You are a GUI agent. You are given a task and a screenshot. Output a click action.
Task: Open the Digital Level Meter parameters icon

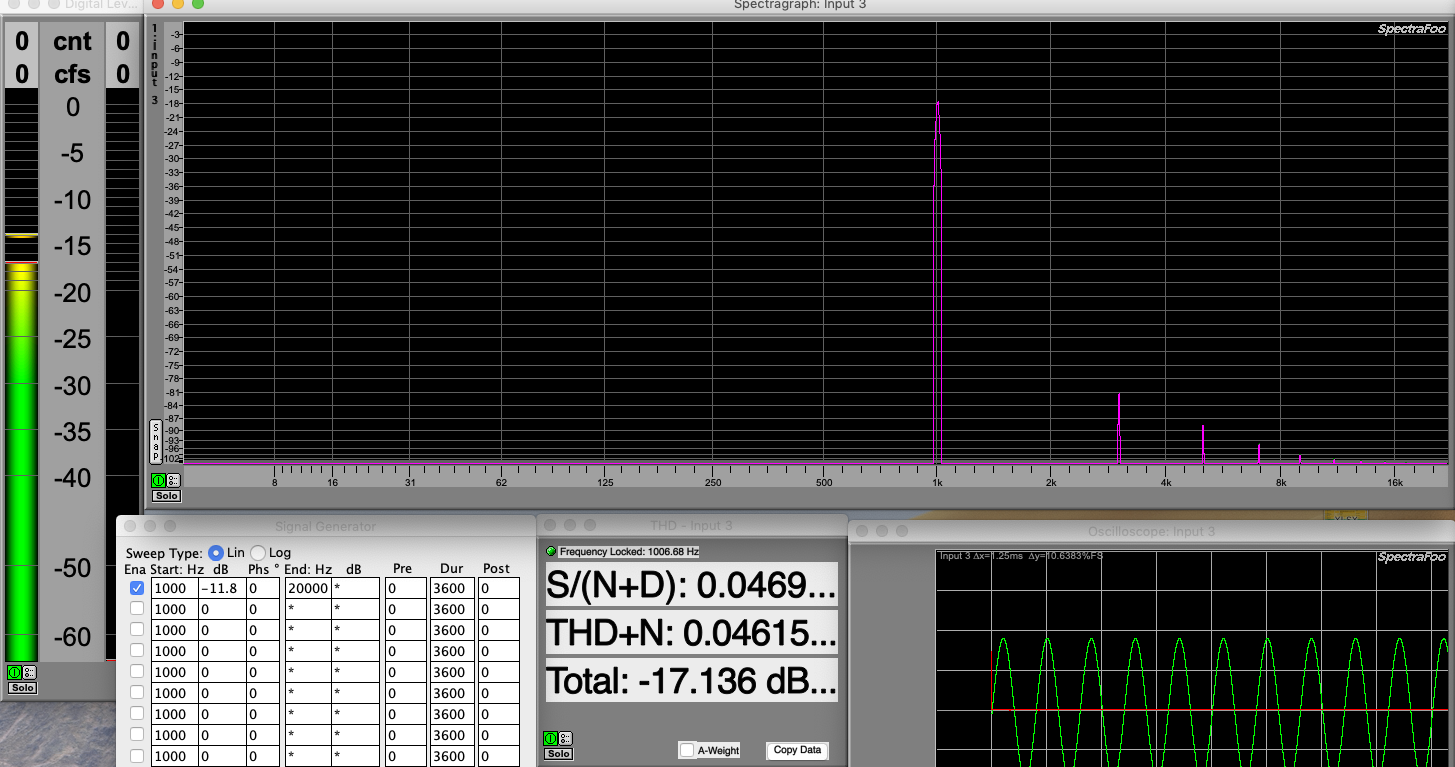pyautogui.click(x=29, y=672)
